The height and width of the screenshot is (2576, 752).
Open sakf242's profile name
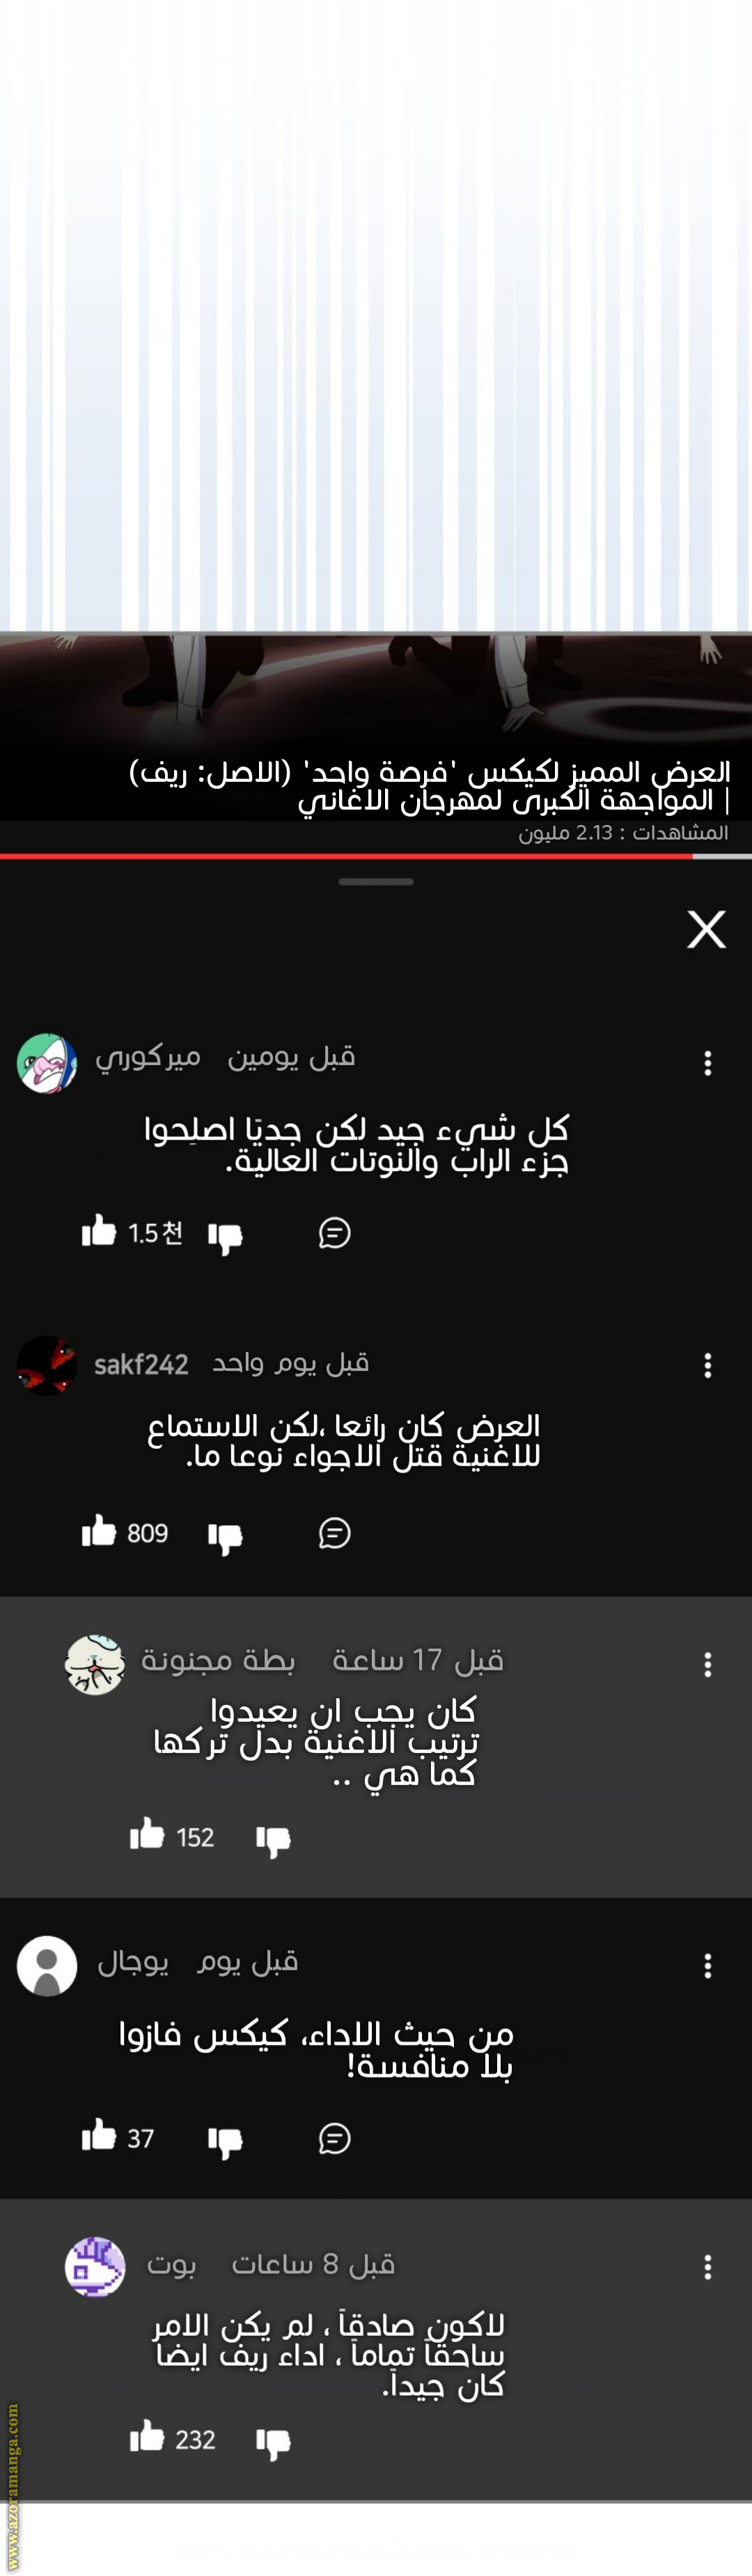point(141,1365)
